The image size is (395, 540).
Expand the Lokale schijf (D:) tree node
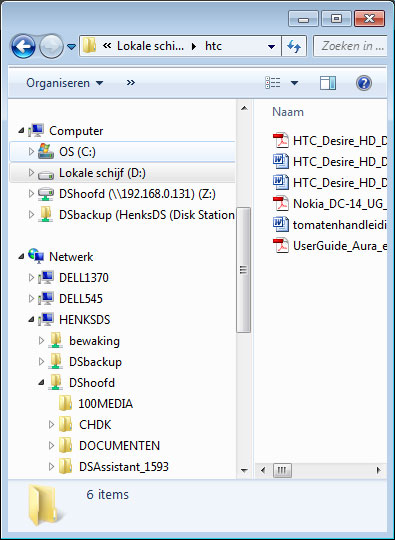31,173
